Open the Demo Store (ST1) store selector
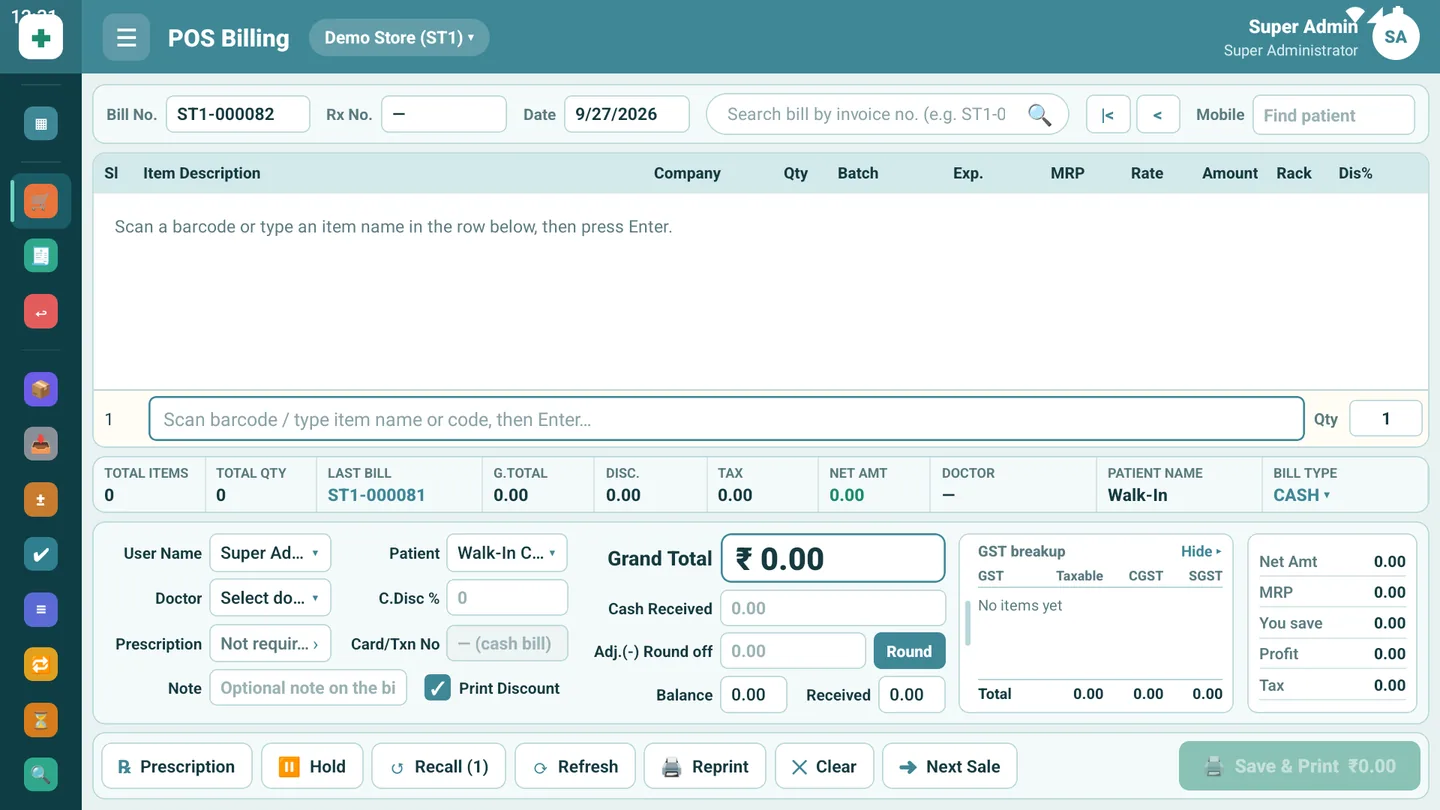Screen dimensions: 1440x810 pos(399,38)
